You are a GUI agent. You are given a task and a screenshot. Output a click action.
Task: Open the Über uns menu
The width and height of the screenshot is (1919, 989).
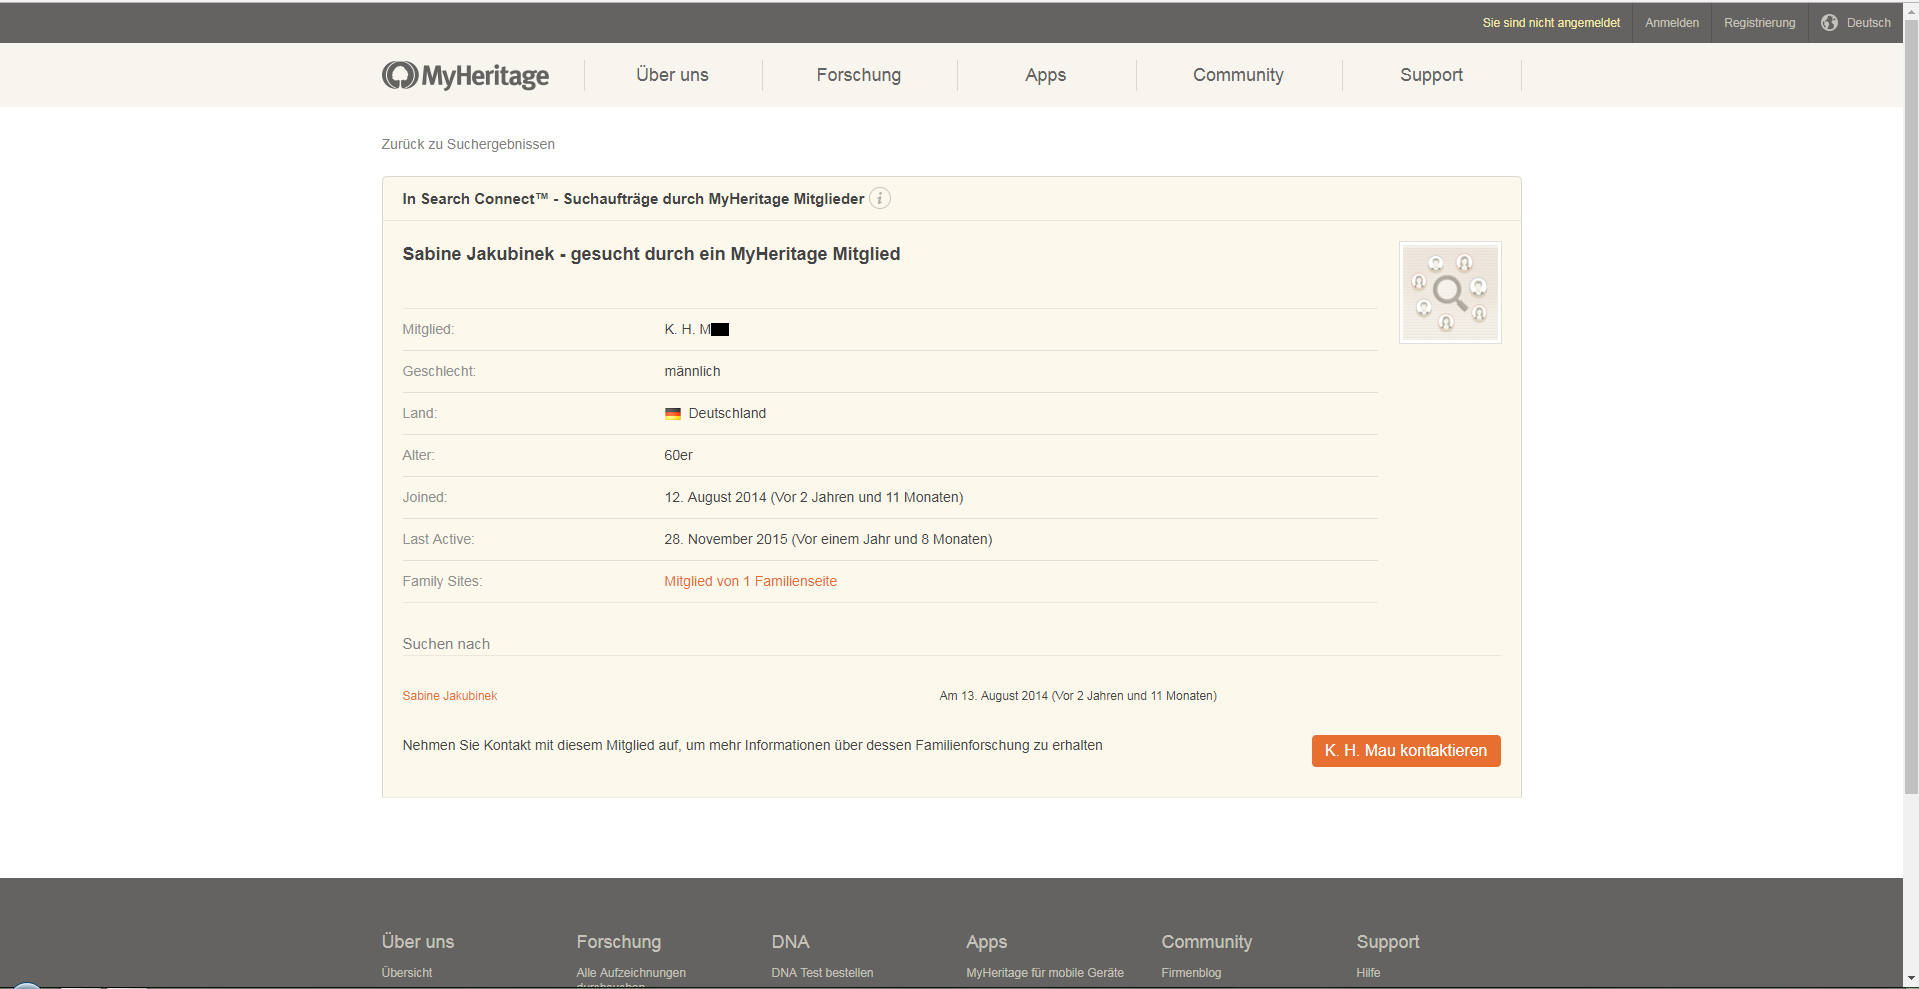coord(672,75)
